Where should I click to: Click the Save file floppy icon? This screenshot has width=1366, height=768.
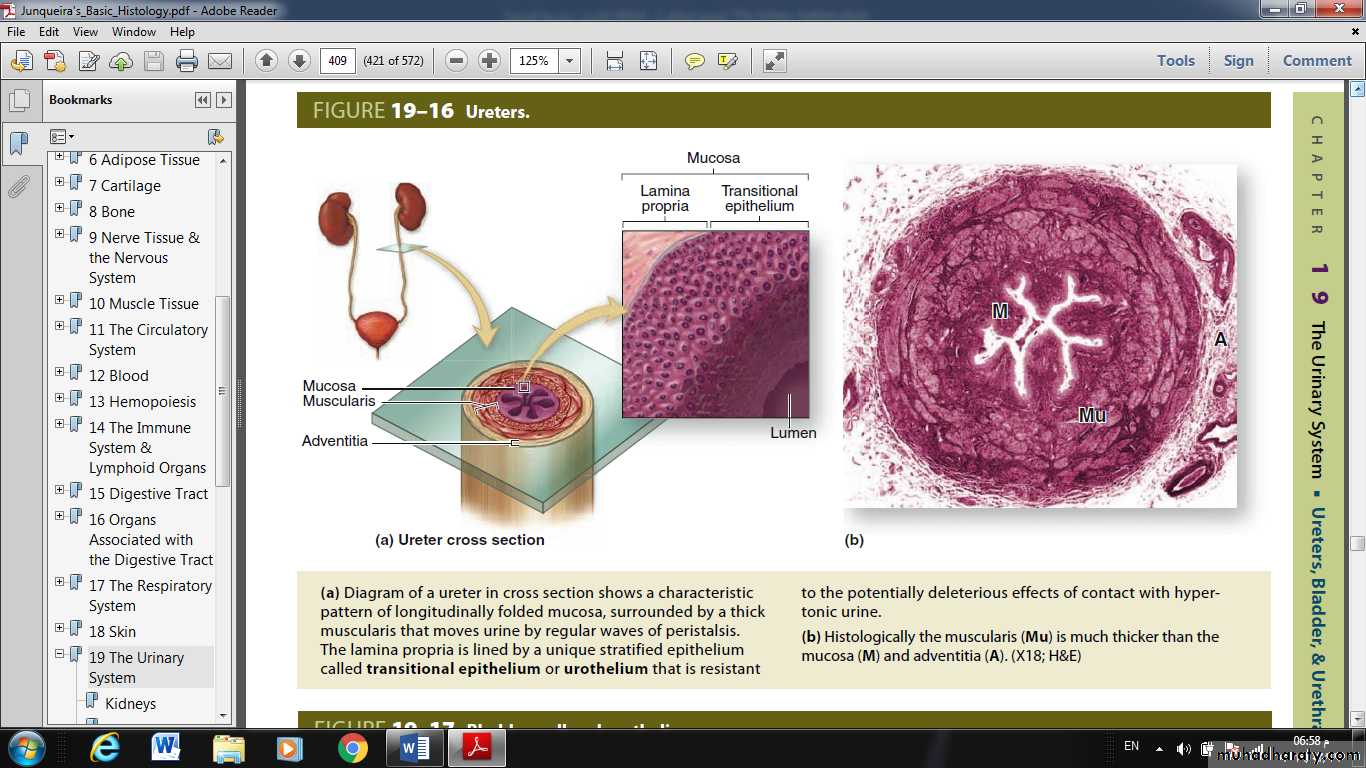point(153,61)
